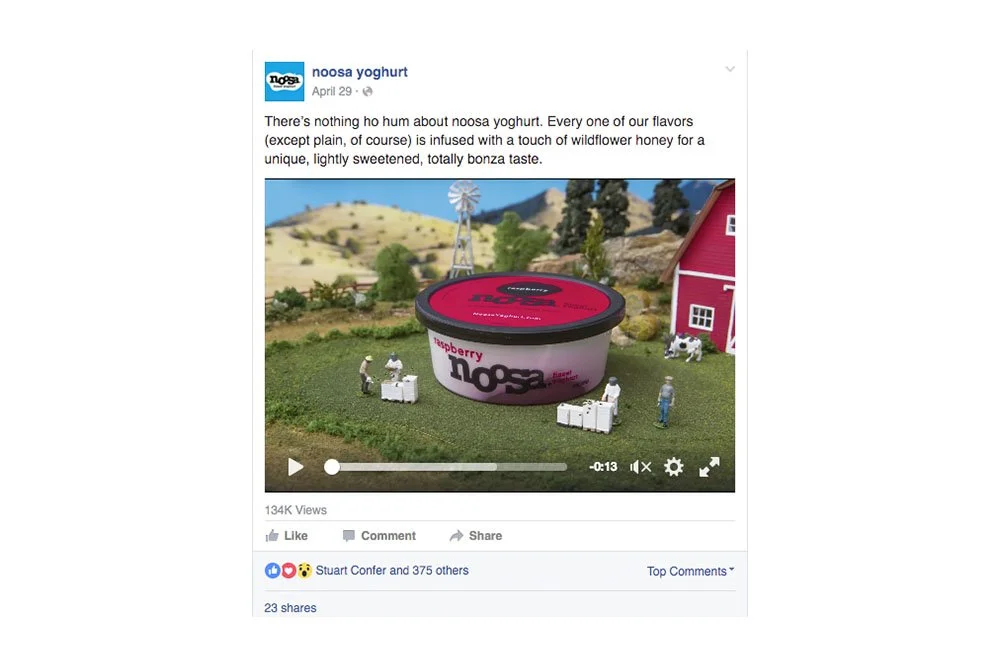Click the public globe privacy icon
1000x667 pixels.
click(367, 91)
